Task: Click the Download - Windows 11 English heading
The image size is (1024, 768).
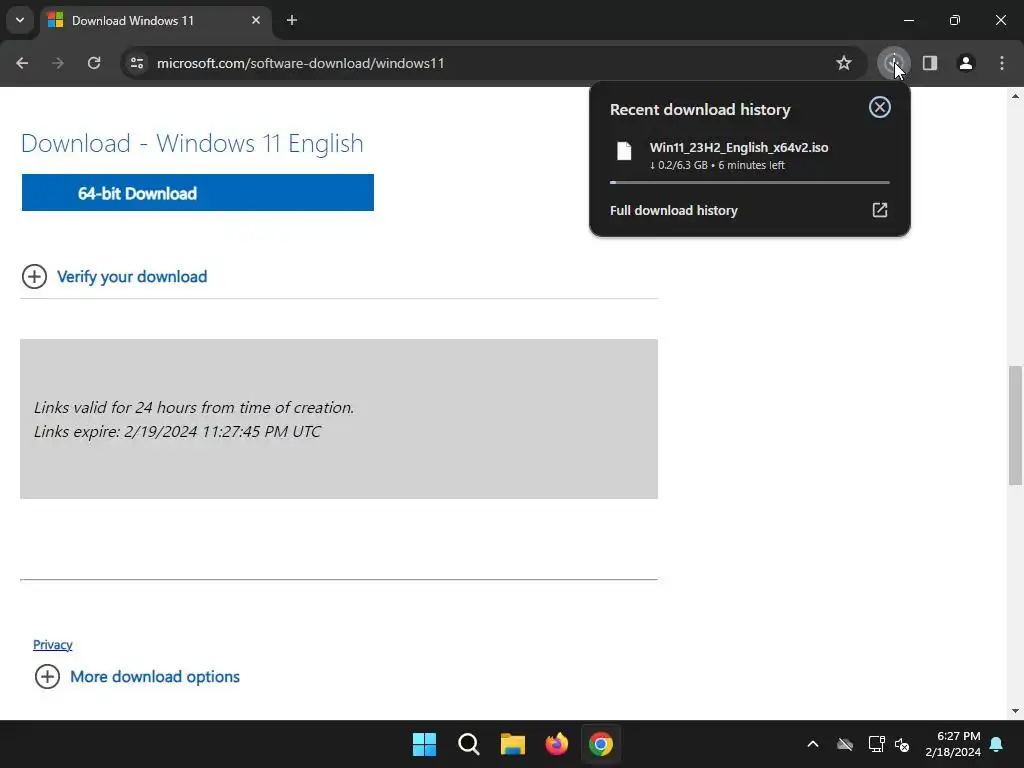Action: [x=192, y=144]
